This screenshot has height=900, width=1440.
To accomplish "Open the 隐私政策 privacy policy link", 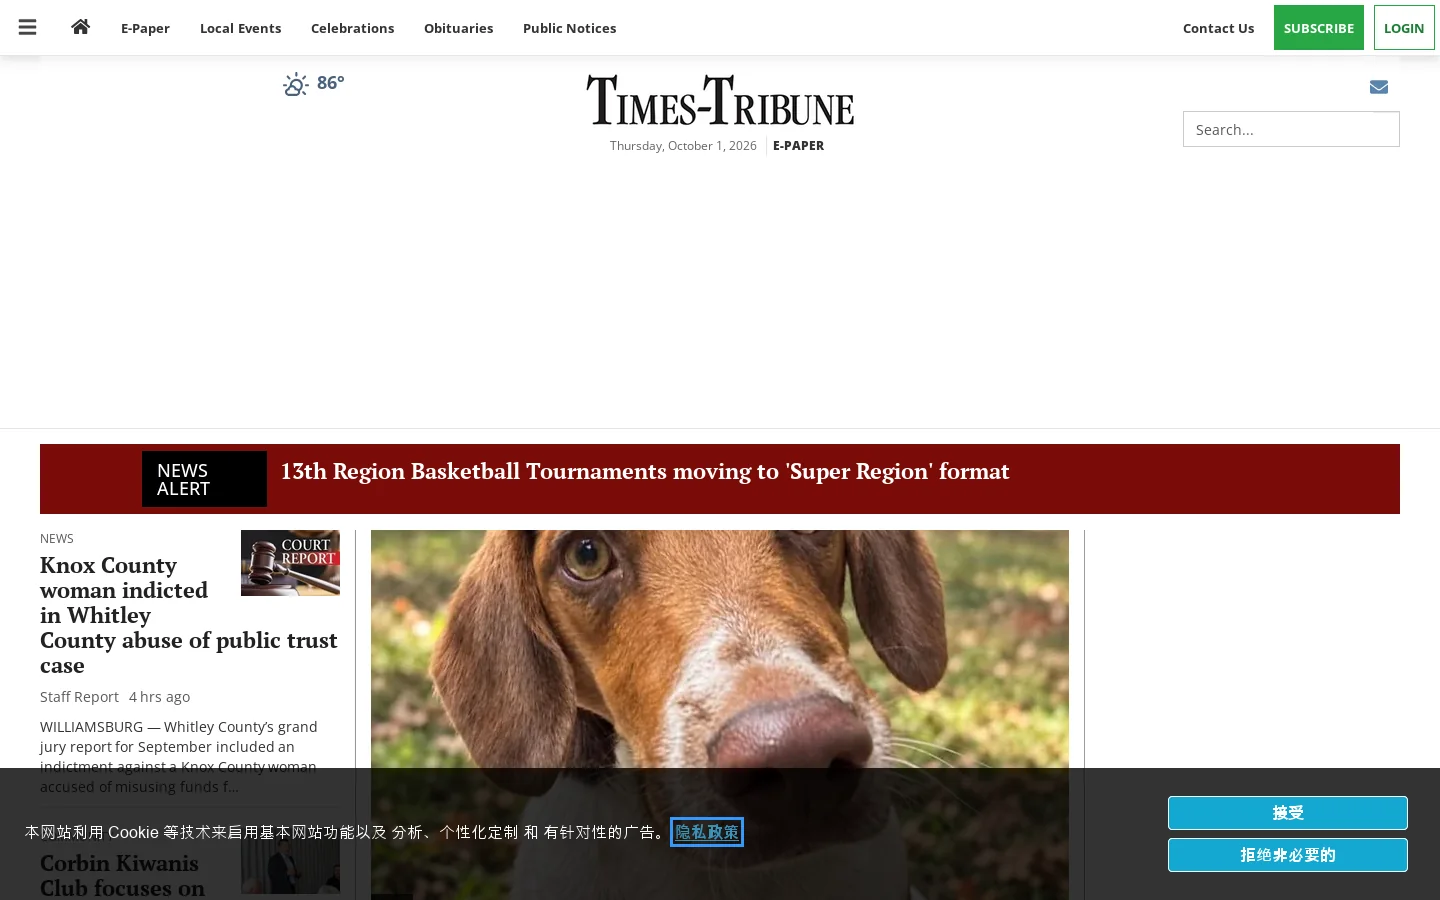I will [x=707, y=832].
